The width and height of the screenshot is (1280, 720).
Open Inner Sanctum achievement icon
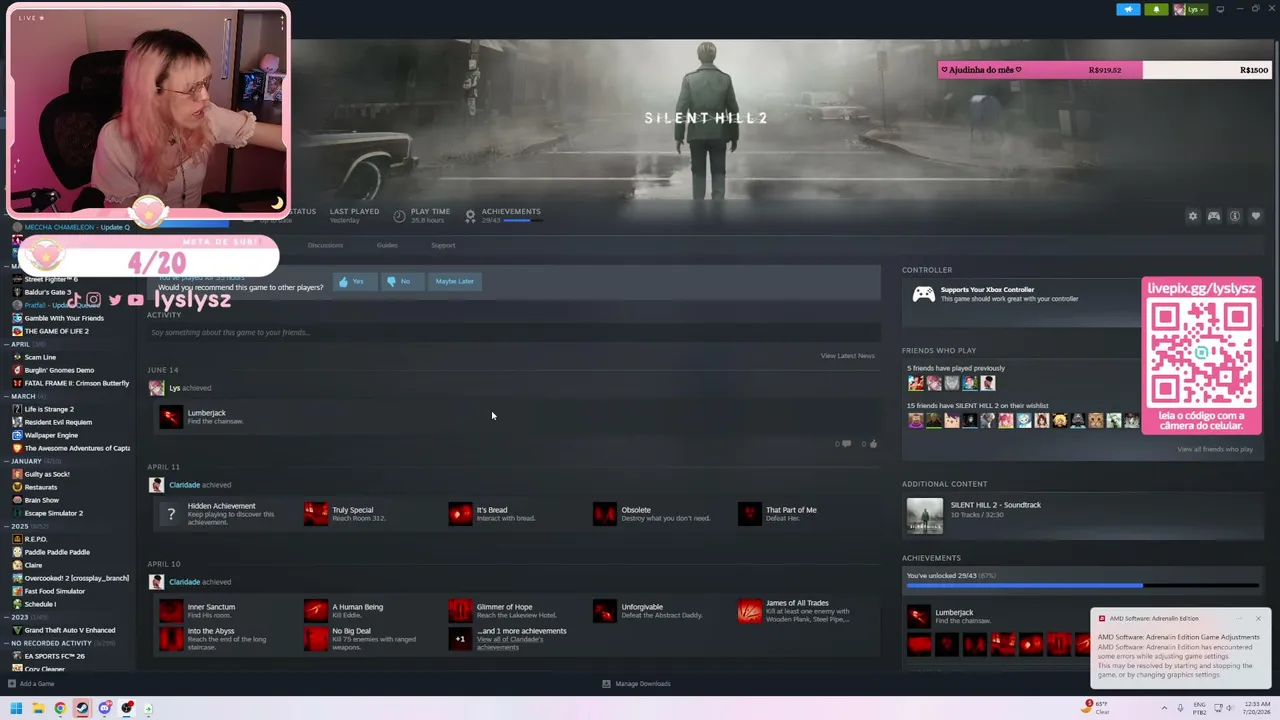click(171, 610)
